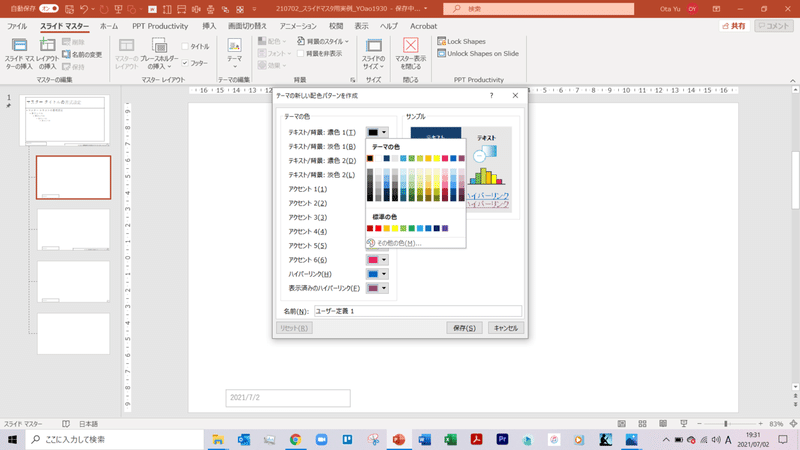
Task: Open the アクセント 6 color dropdown
Action: 377,260
